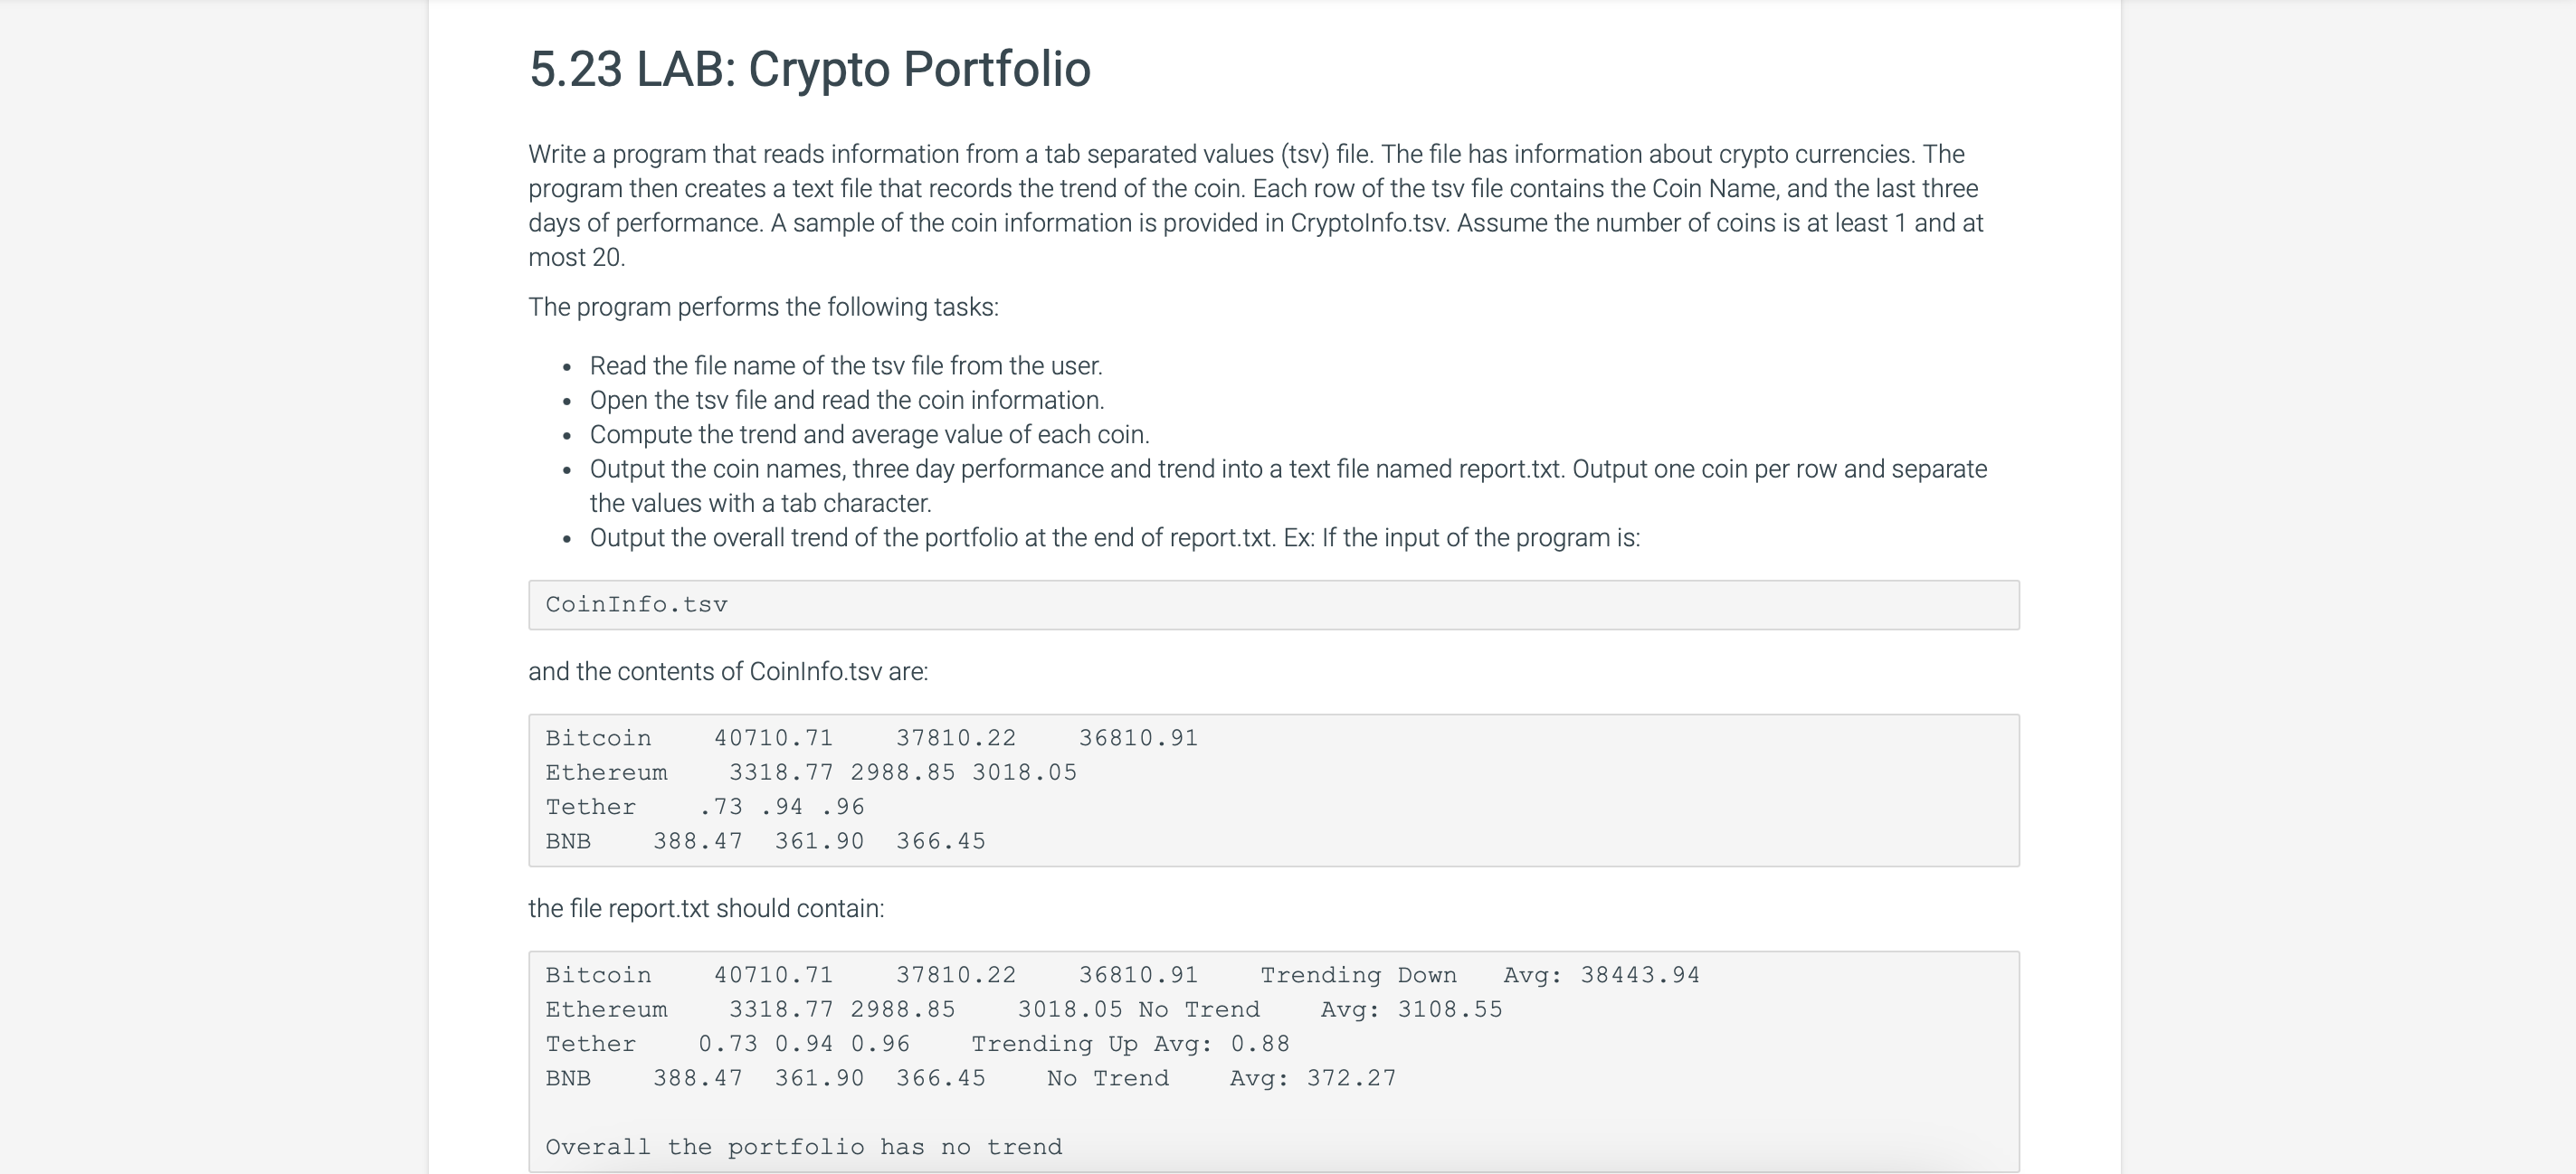Click bullet 'Open the tsv file and read'
The width and height of the screenshot is (2576, 1174).
tap(847, 400)
